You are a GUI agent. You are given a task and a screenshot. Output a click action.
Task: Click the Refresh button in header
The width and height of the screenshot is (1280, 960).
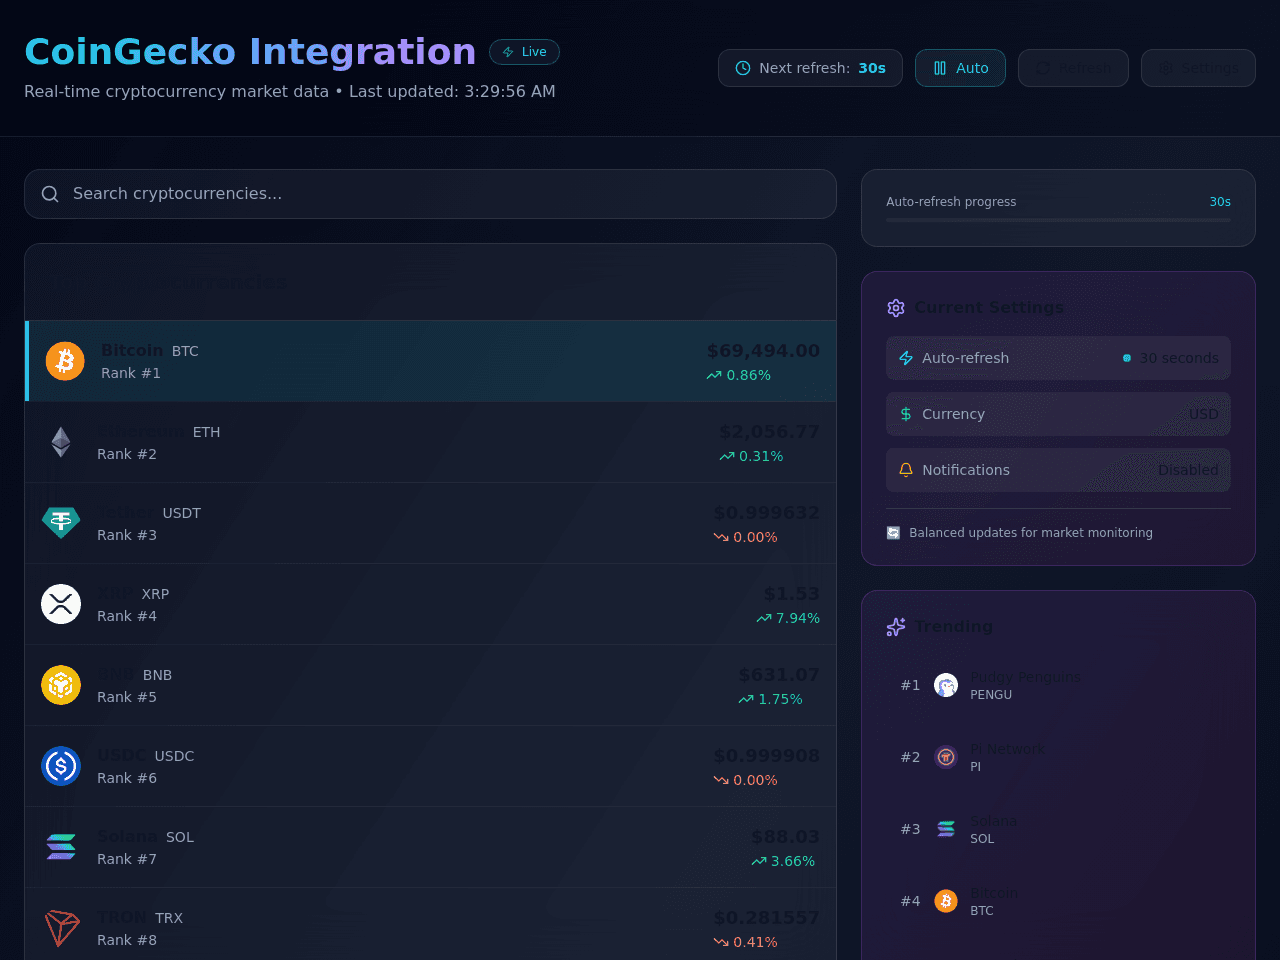pos(1073,68)
